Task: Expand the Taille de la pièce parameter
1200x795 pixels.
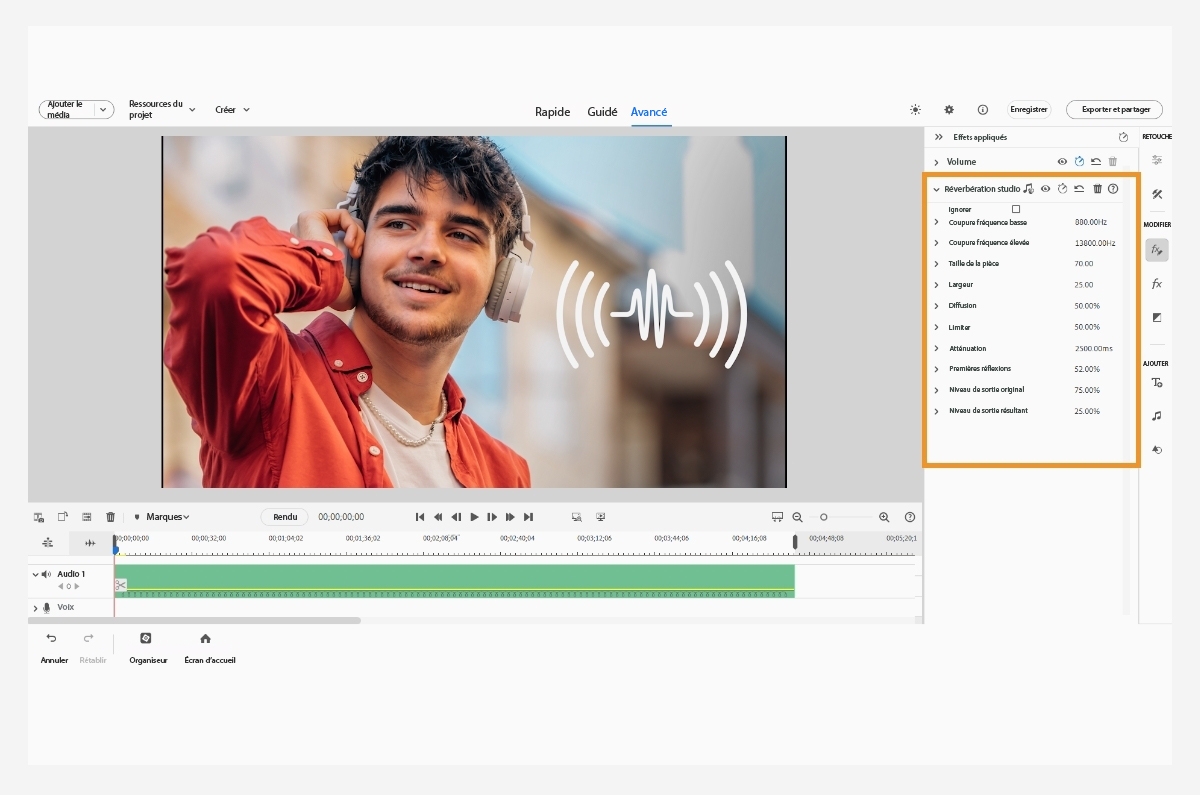Action: [x=937, y=264]
